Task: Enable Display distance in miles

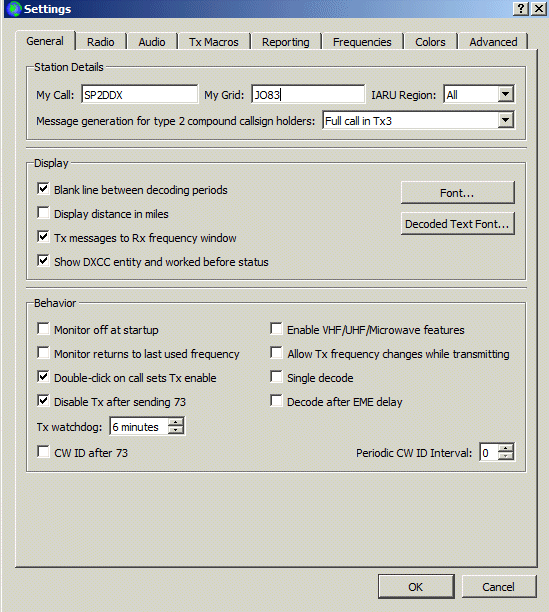Action: pos(43,213)
